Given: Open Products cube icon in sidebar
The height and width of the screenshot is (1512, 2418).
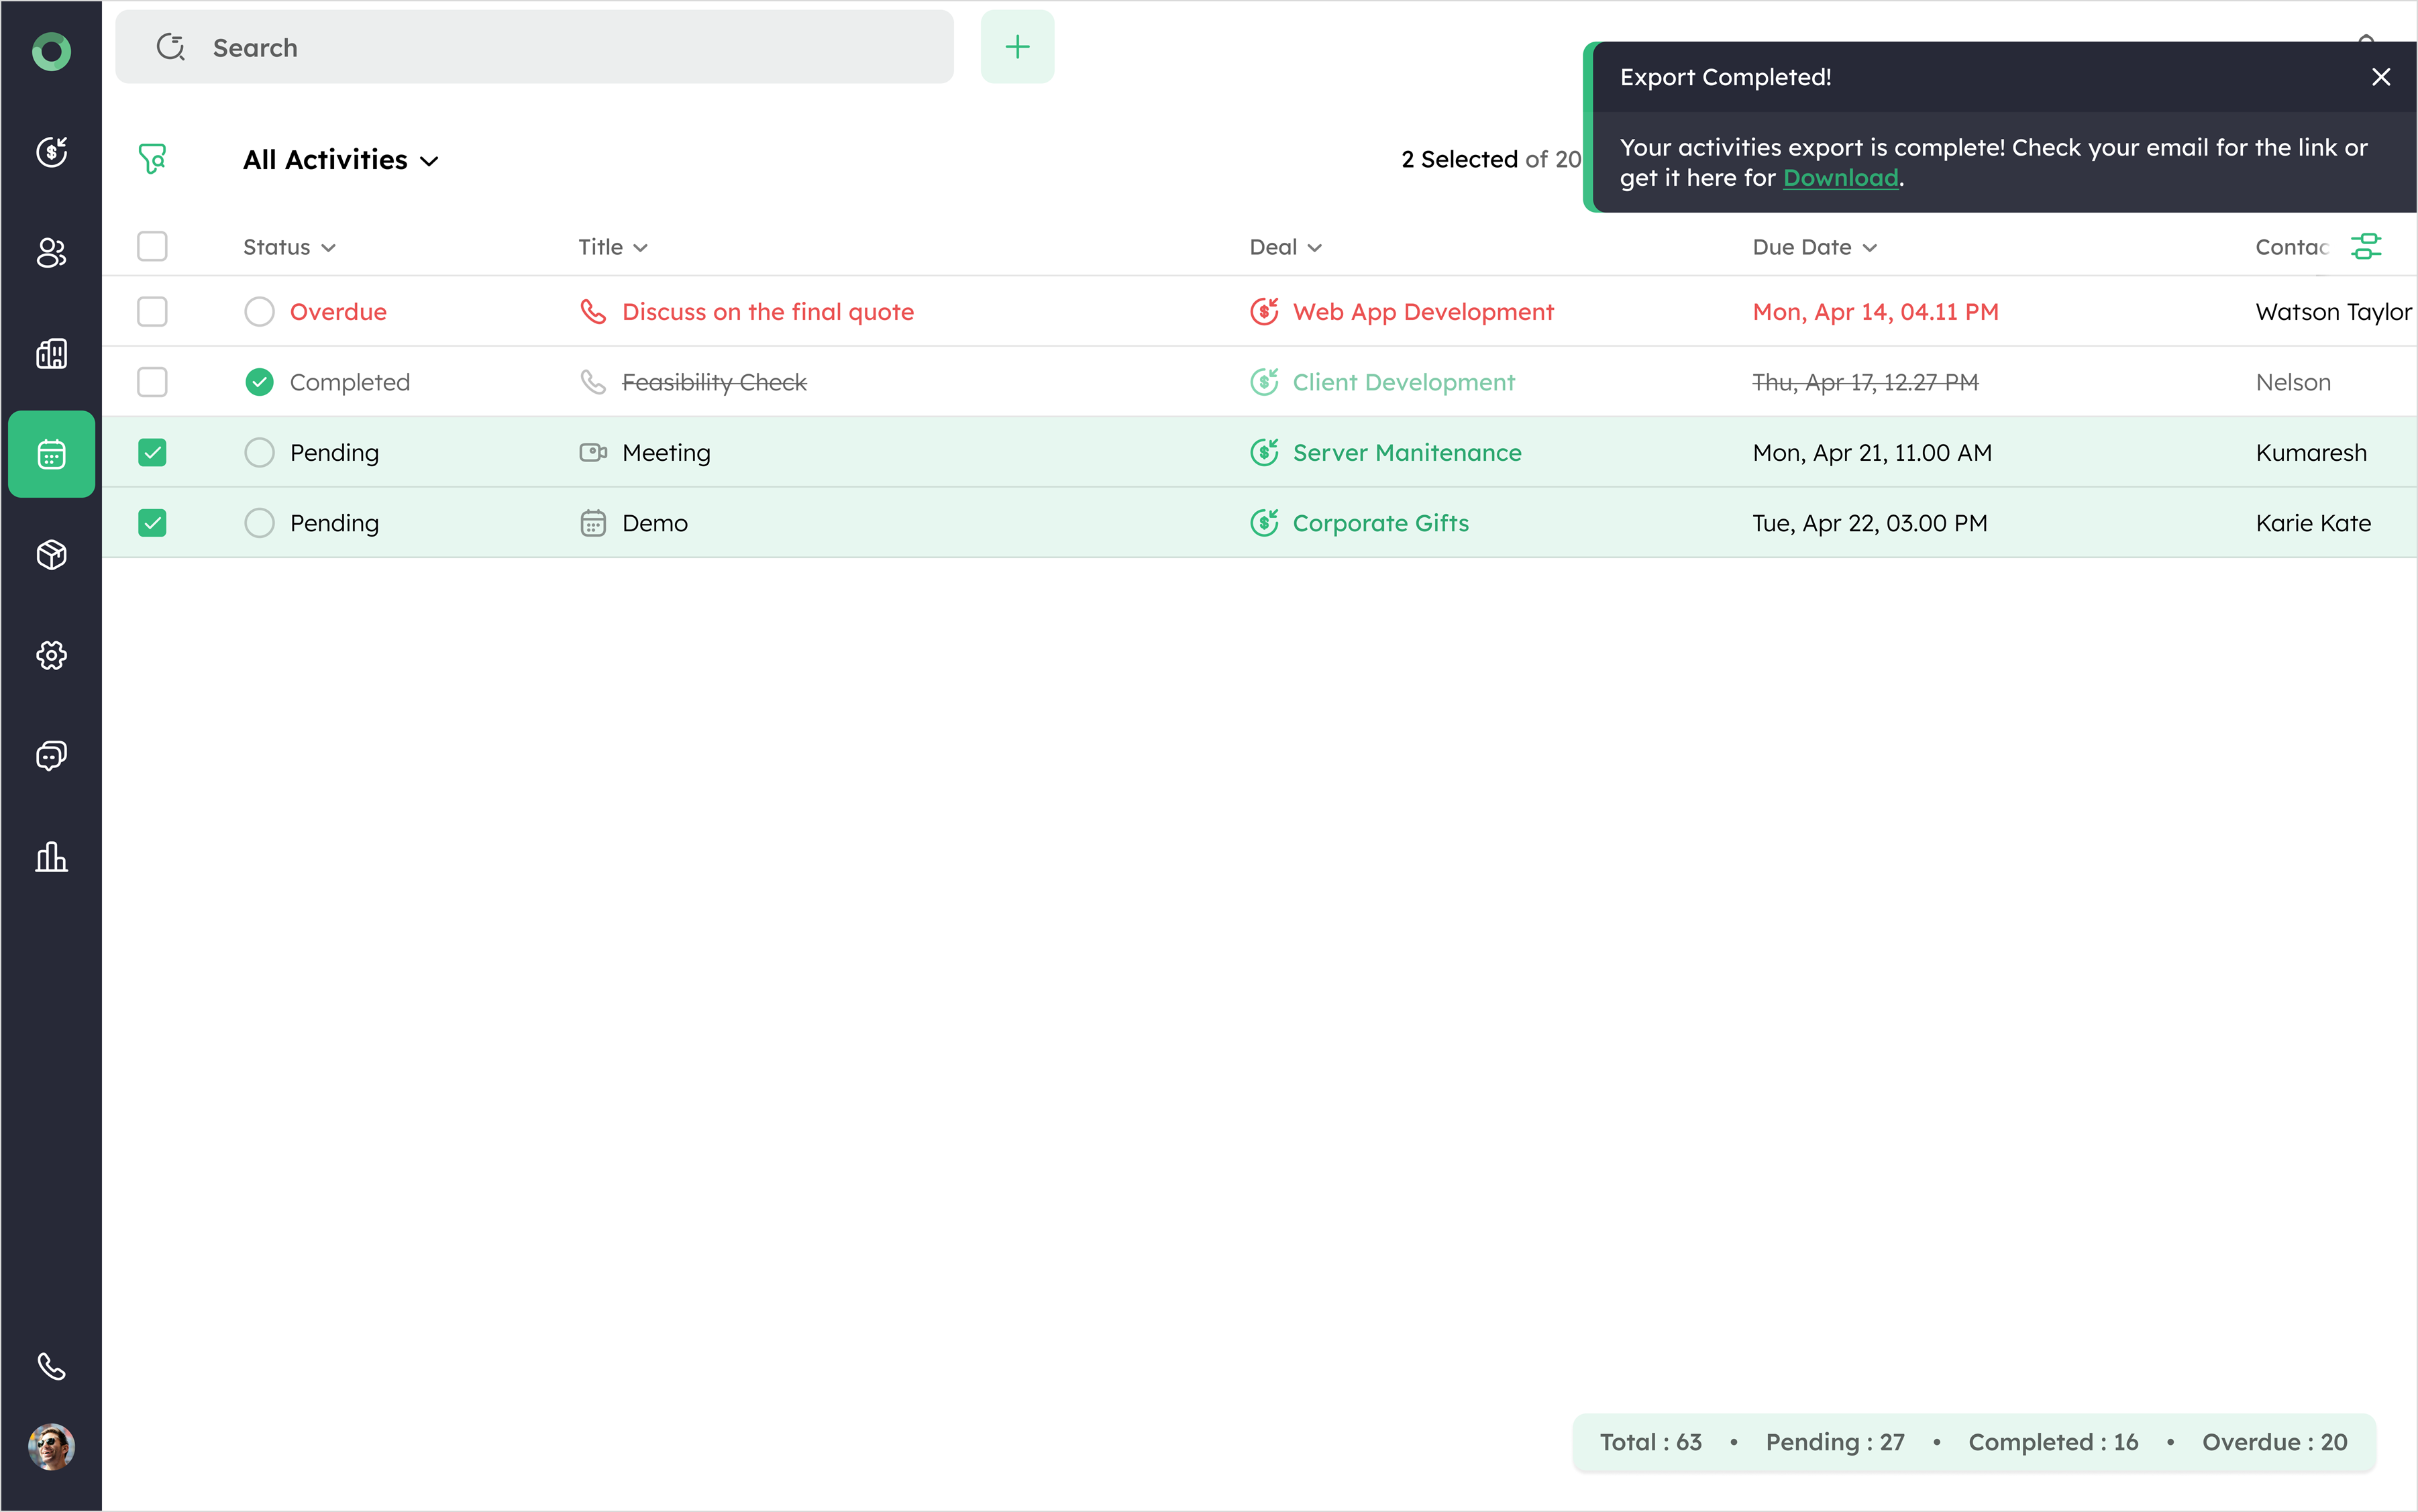Looking at the screenshot, I should click(x=51, y=554).
